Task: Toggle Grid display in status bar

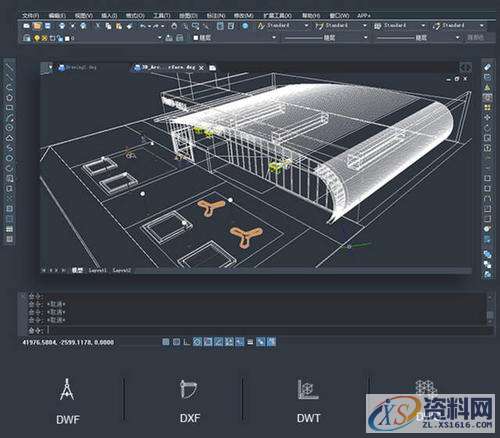Action: (x=176, y=342)
